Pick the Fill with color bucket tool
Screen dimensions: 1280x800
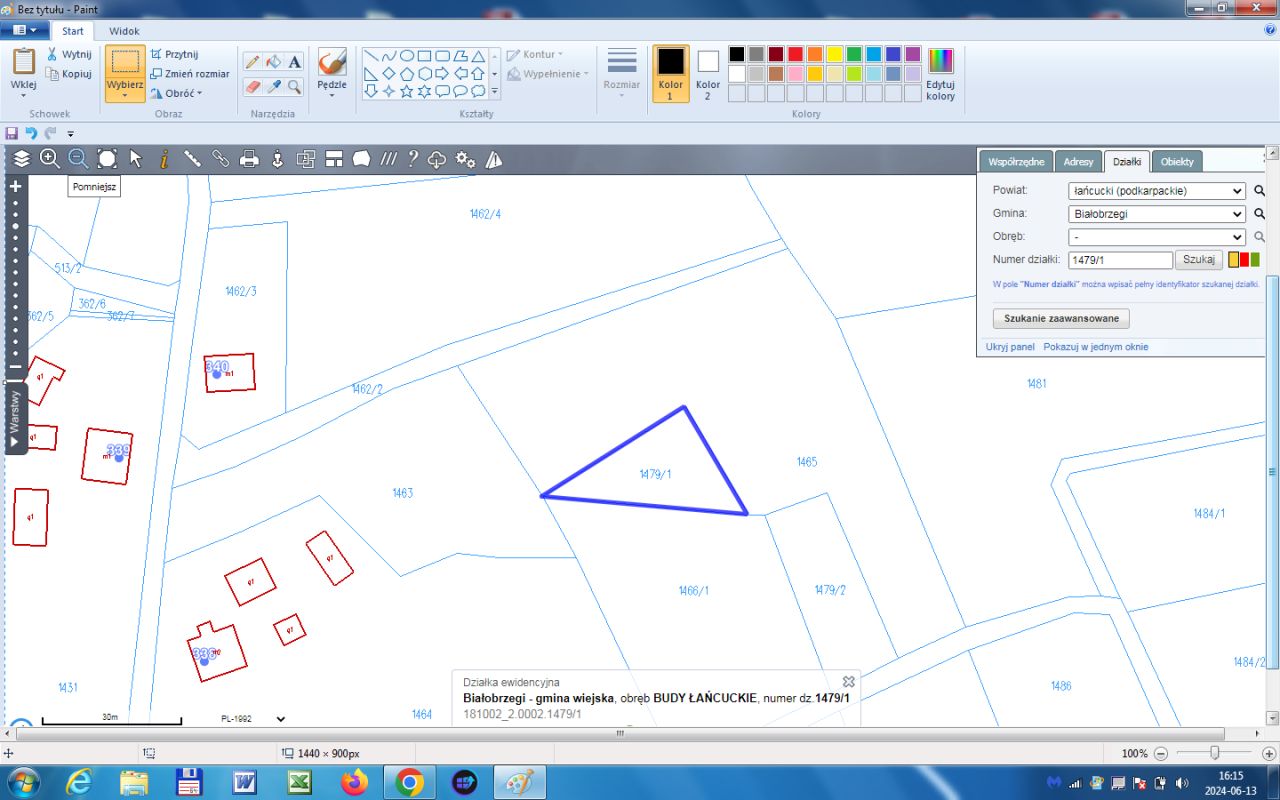[x=274, y=62]
